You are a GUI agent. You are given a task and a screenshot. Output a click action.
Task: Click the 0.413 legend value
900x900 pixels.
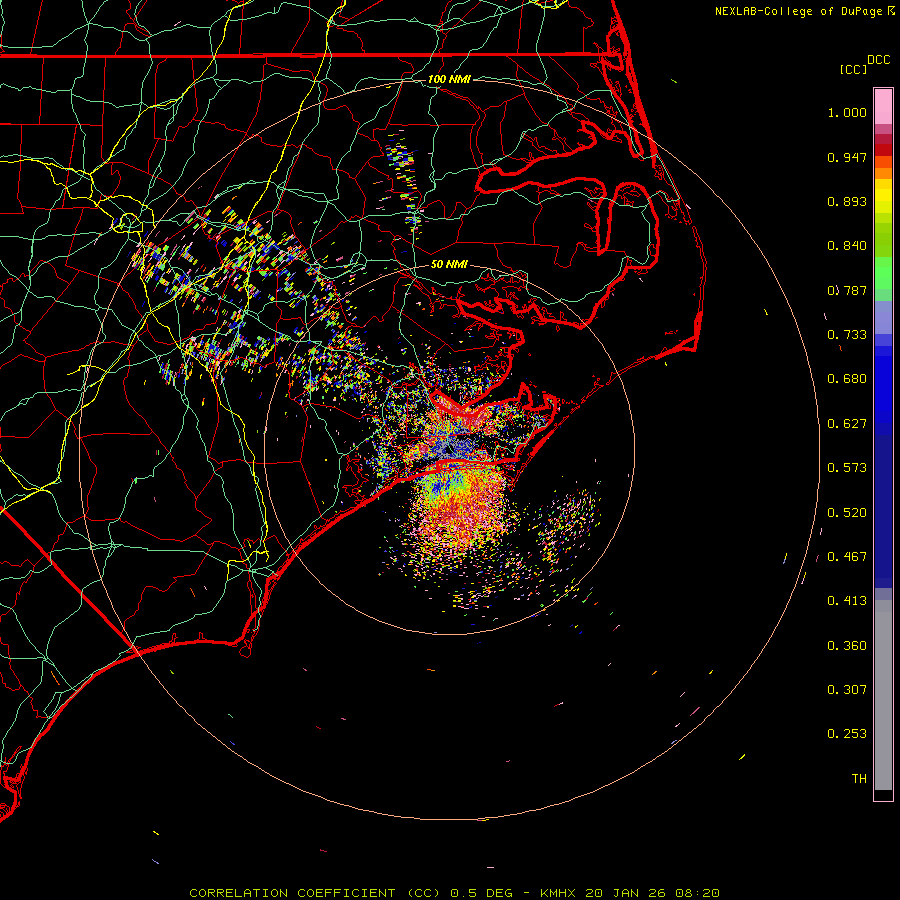(x=847, y=601)
